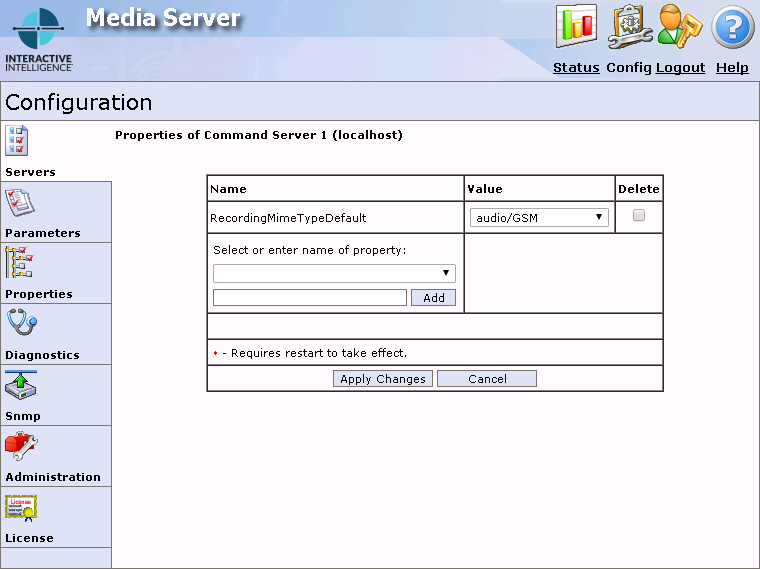Open License certificate icon
The height and width of the screenshot is (569, 760).
[x=21, y=507]
